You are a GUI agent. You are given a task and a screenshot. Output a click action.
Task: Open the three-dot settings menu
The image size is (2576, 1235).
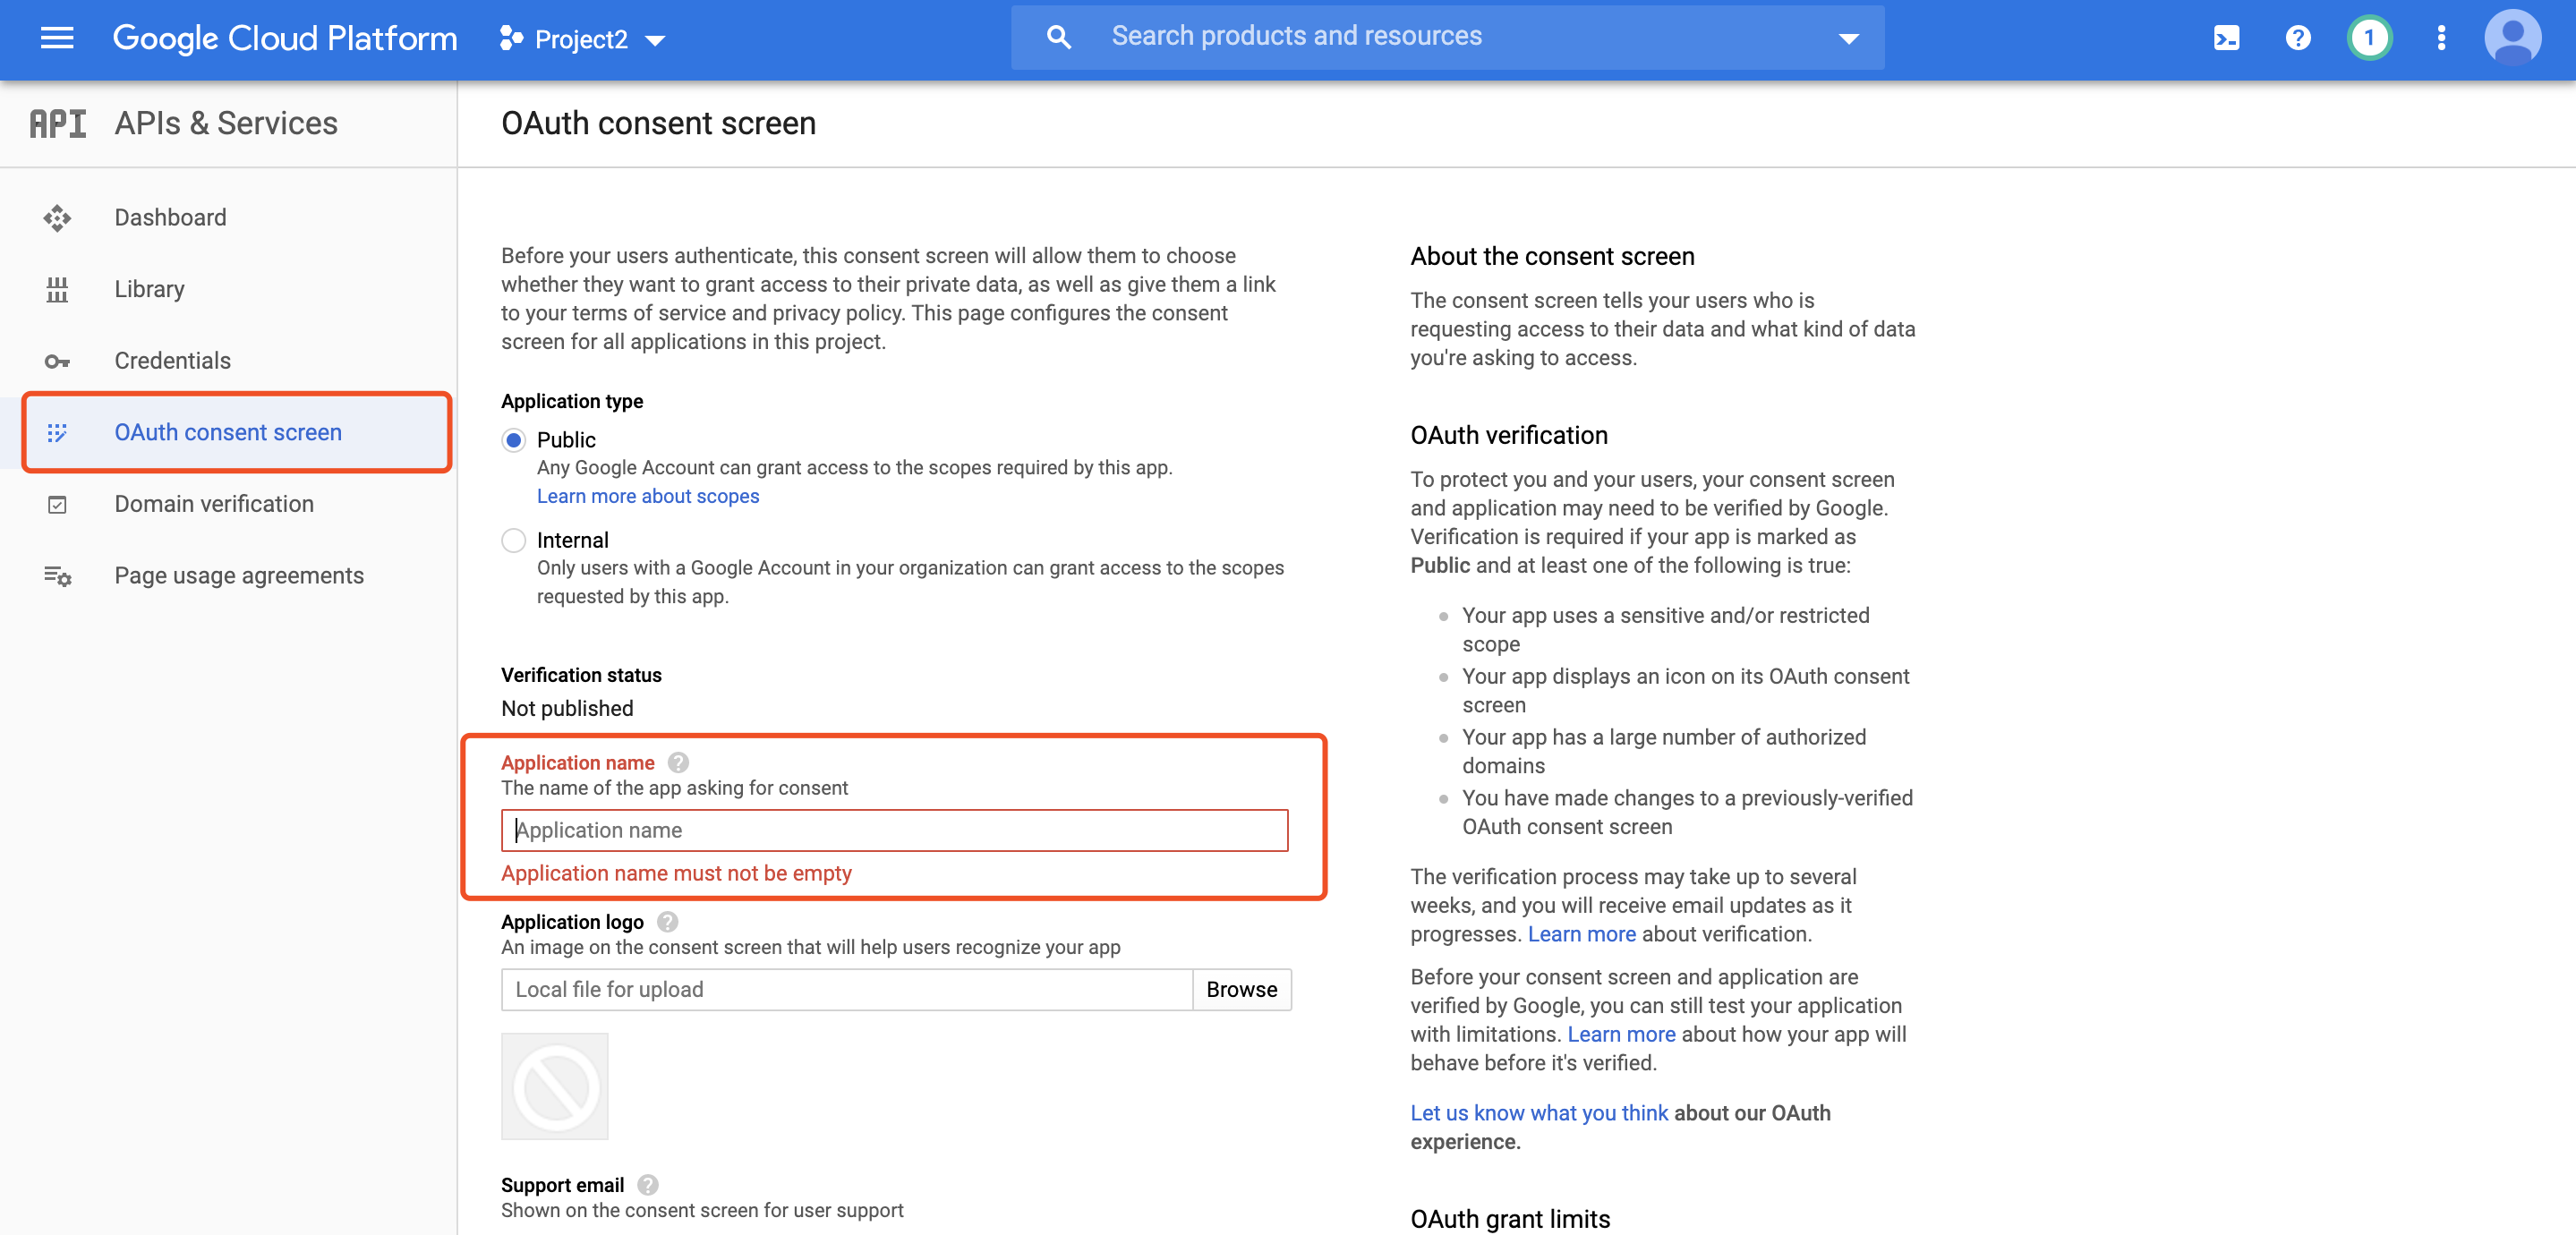(2441, 39)
